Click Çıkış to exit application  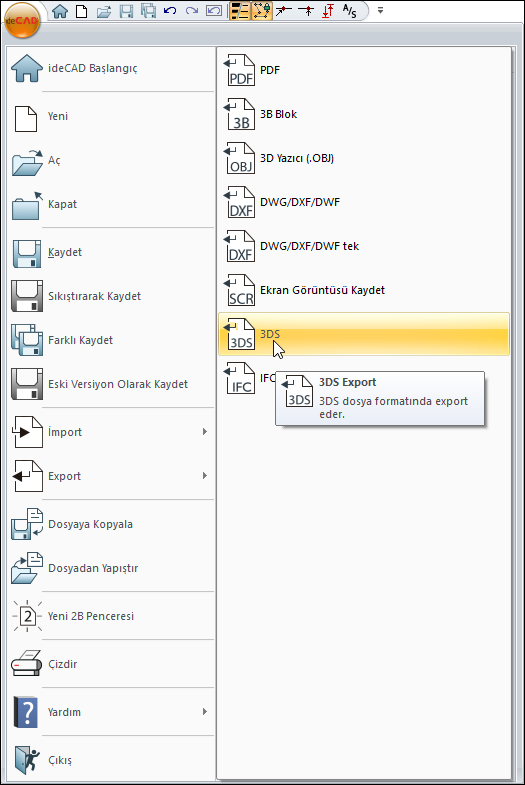[111, 760]
